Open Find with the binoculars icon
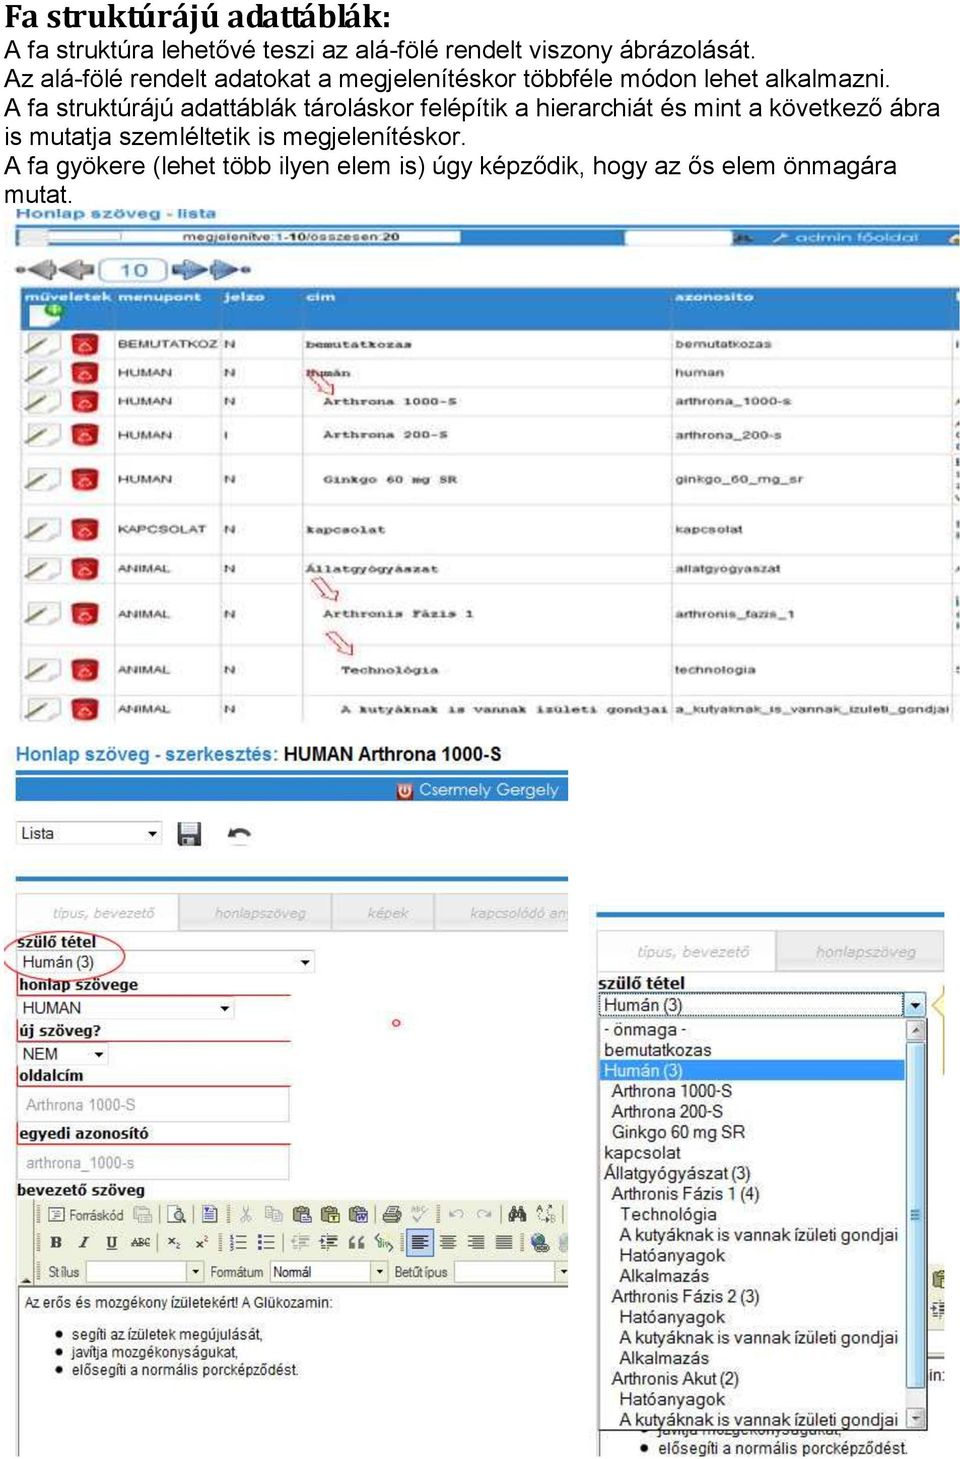960x1459 pixels. [x=517, y=1214]
